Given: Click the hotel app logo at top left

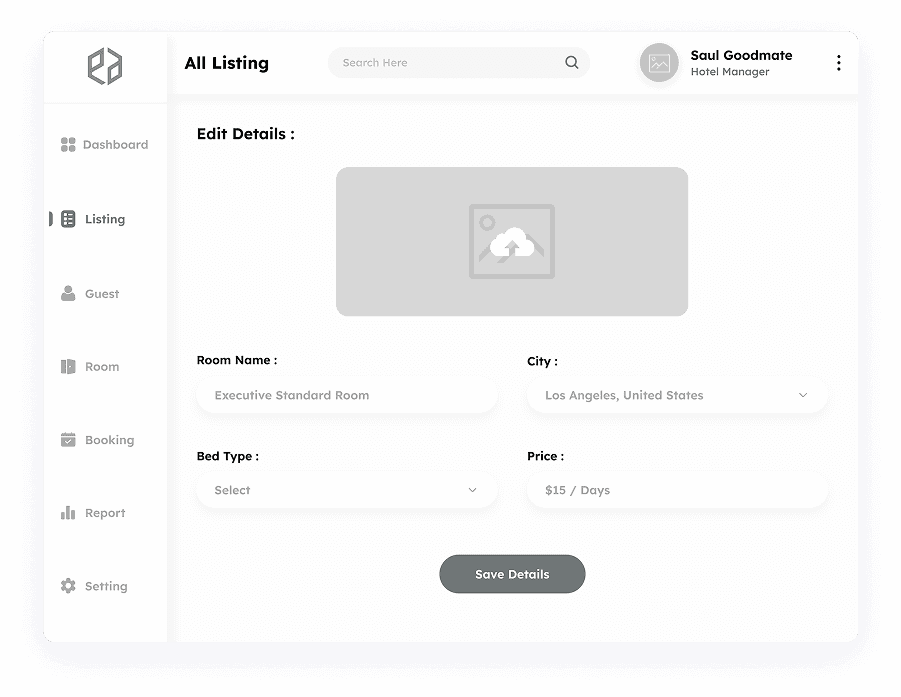Looking at the screenshot, I should point(107,66).
